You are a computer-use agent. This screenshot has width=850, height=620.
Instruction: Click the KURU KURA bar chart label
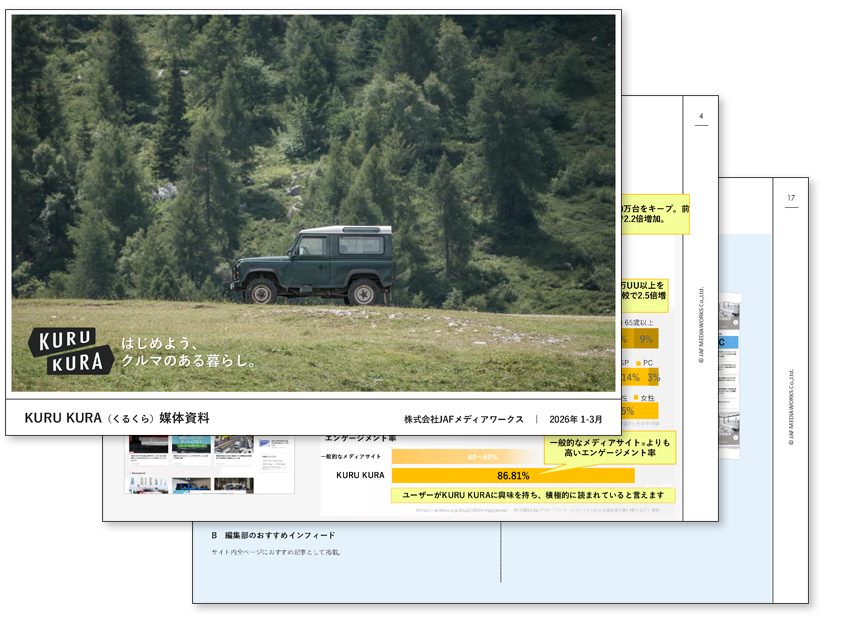click(360, 475)
